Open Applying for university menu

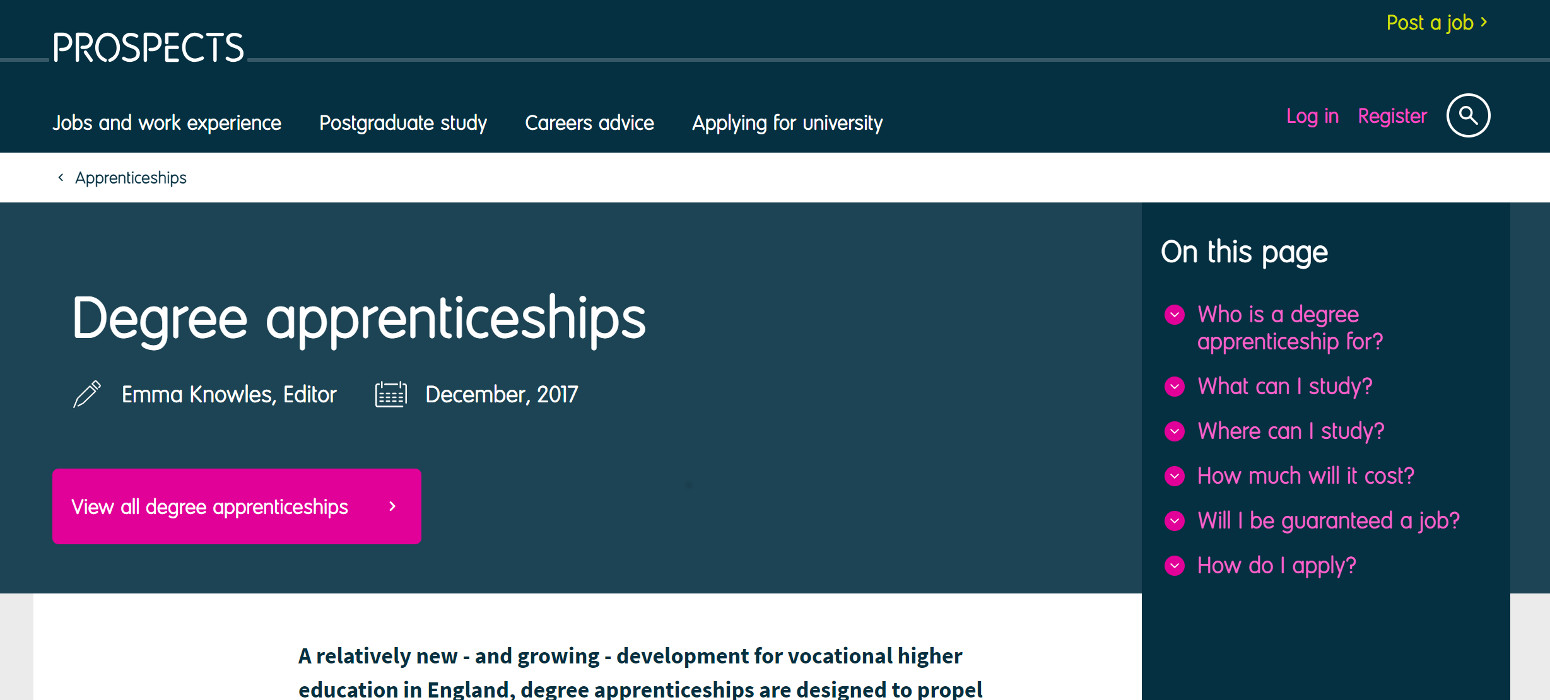coord(788,123)
